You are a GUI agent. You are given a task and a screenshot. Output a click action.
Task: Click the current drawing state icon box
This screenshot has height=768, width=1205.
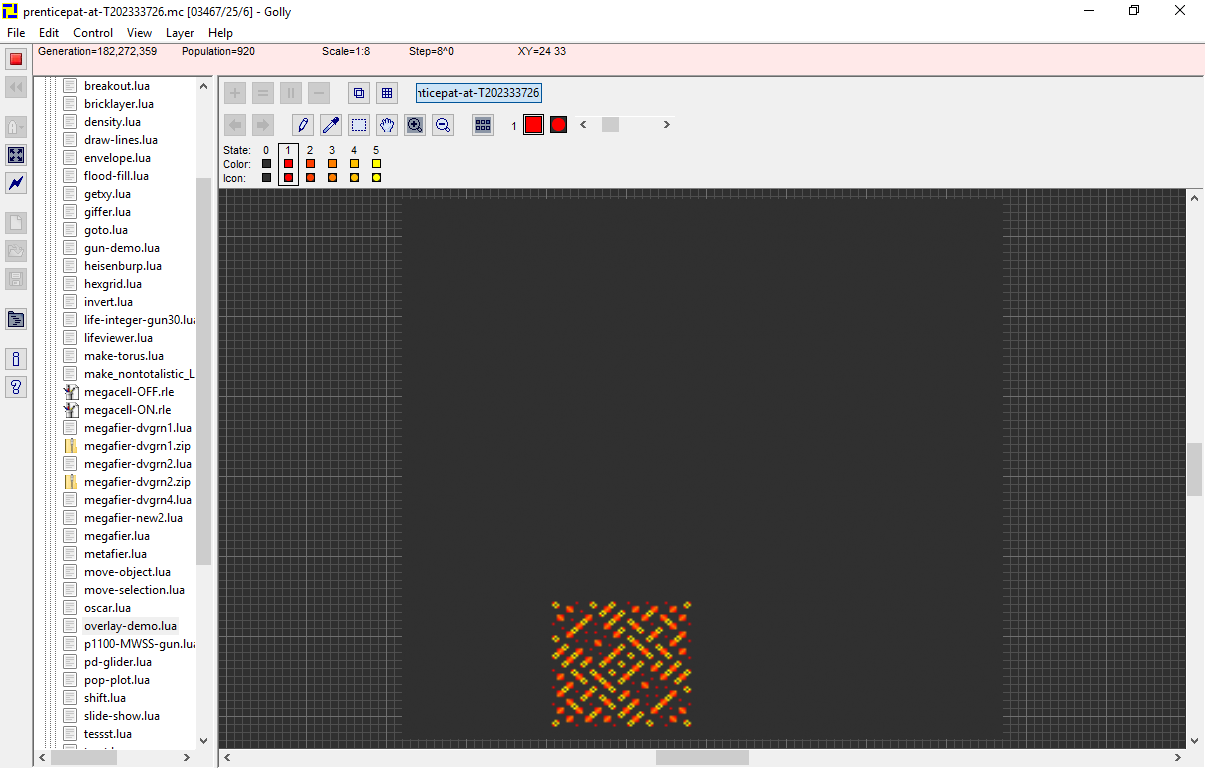558,125
